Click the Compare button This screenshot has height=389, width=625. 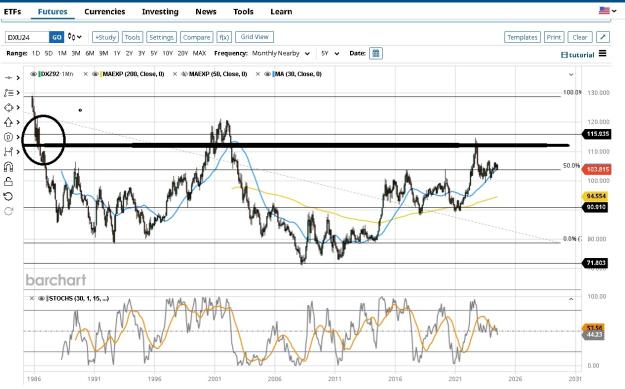tap(197, 37)
